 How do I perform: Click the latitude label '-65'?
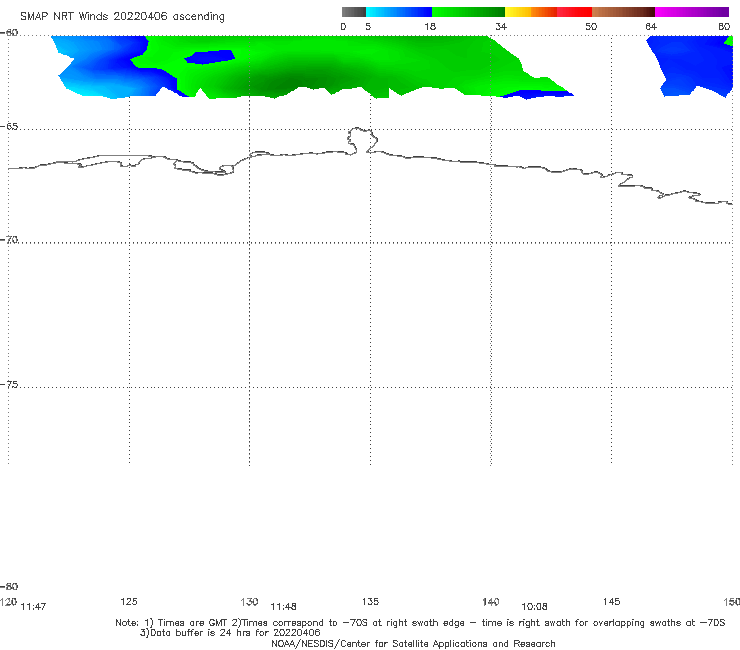[x=9, y=127]
